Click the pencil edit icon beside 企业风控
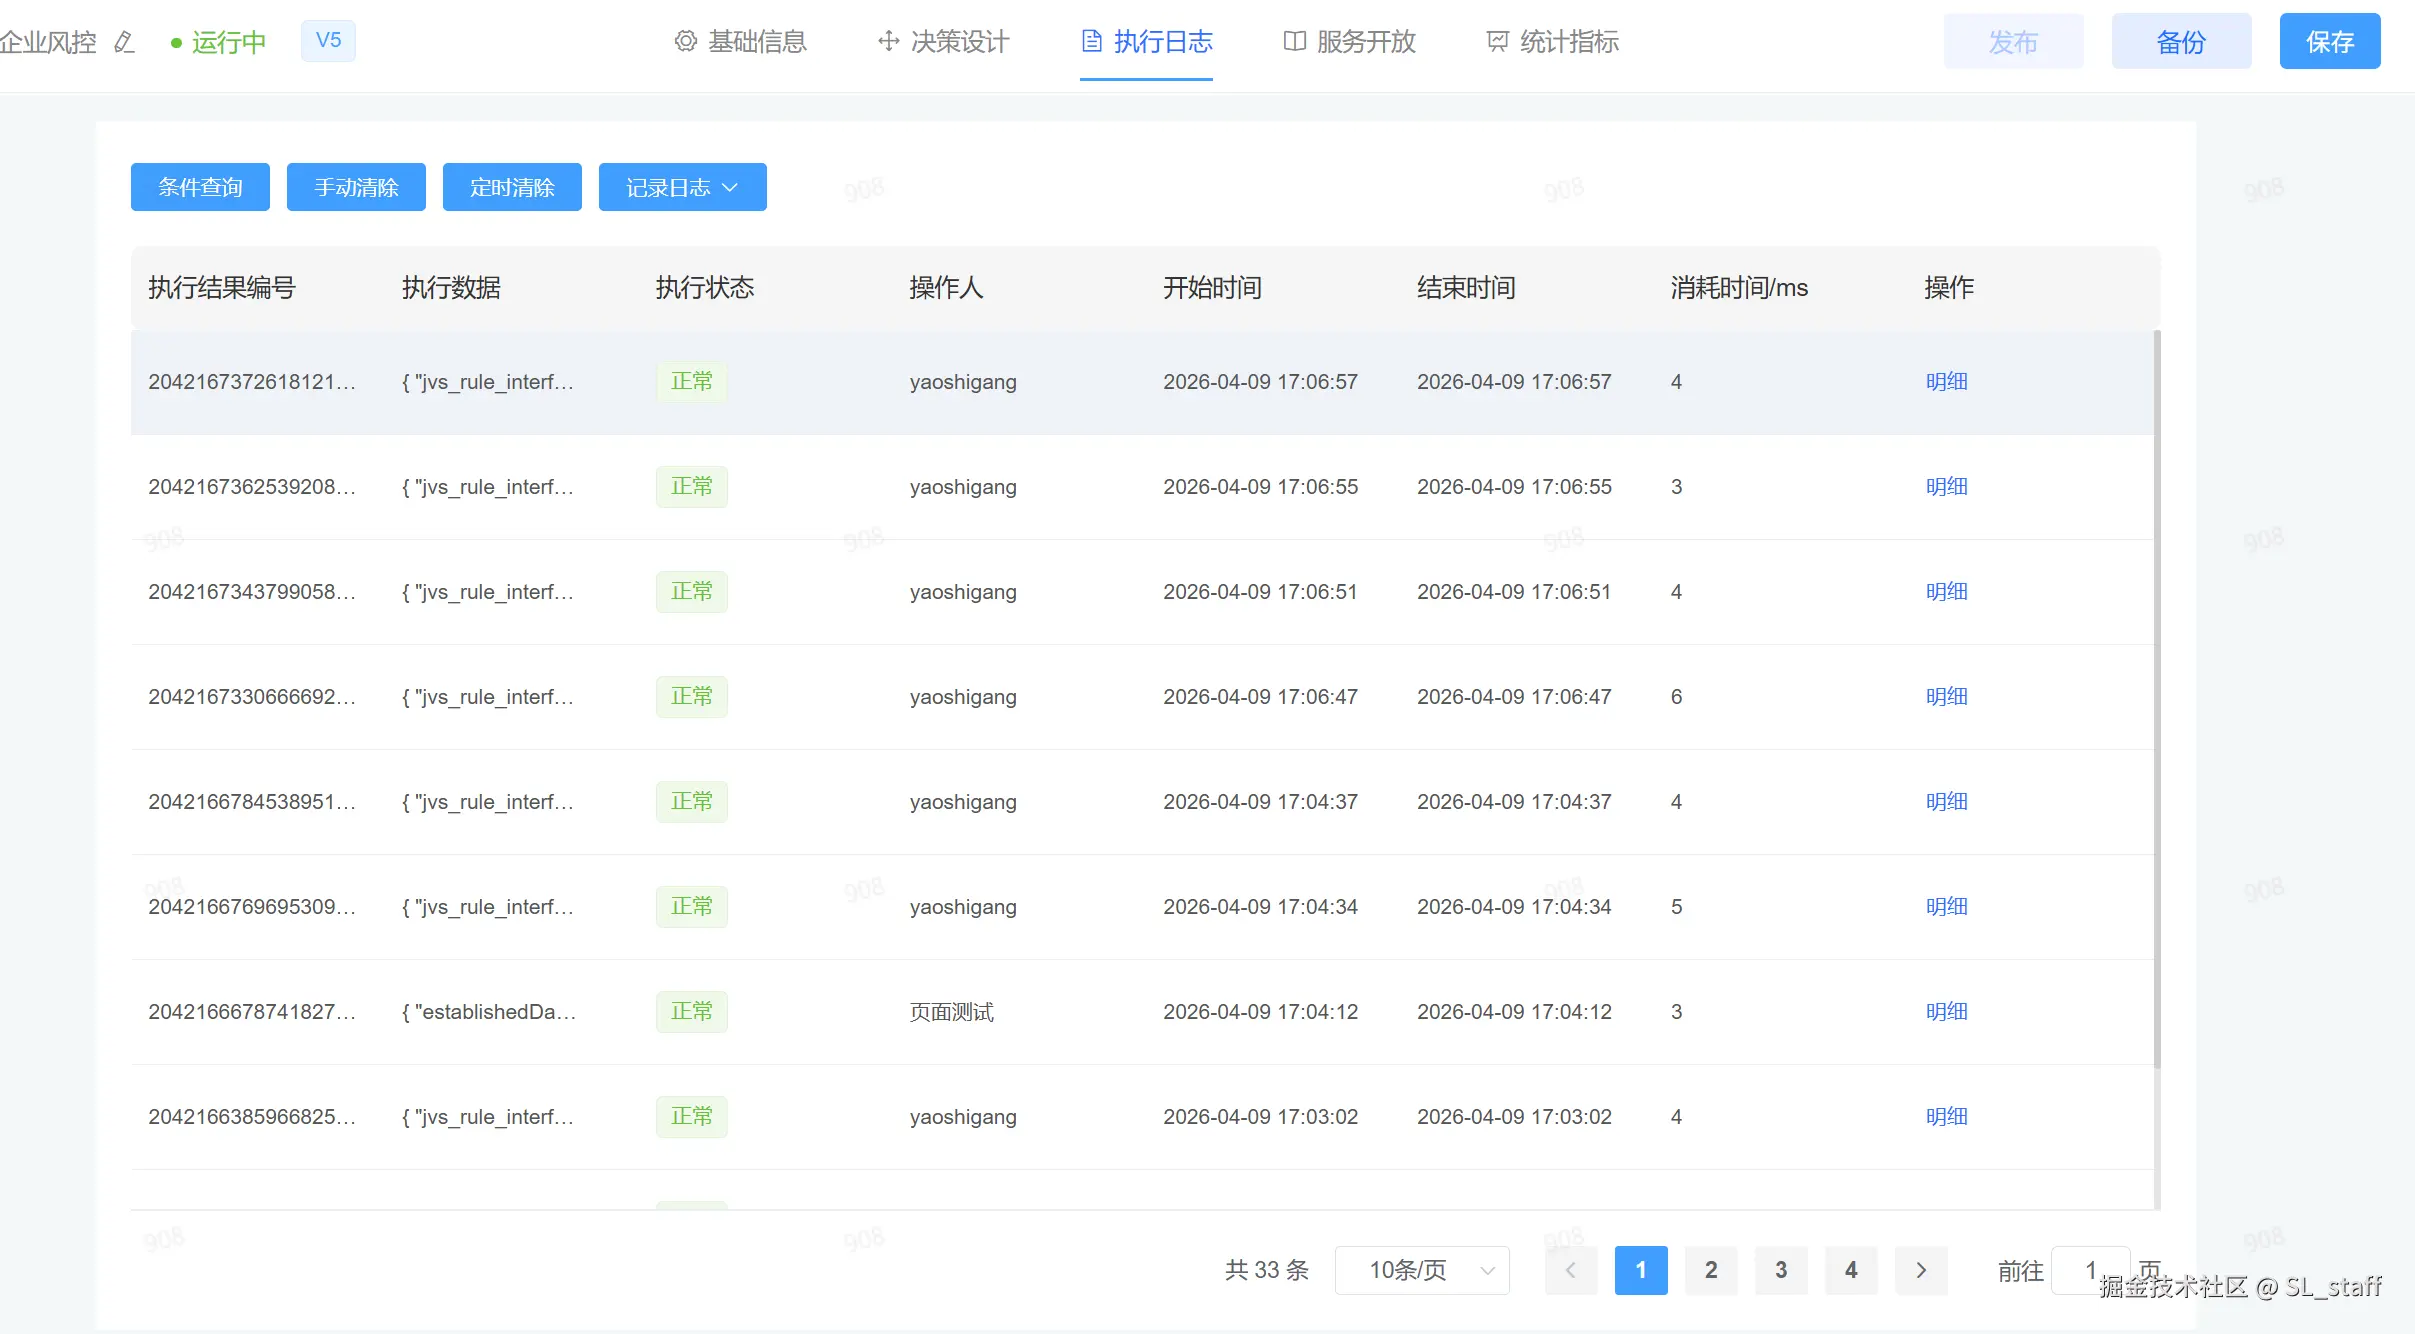This screenshot has height=1334, width=2415. 124,42
